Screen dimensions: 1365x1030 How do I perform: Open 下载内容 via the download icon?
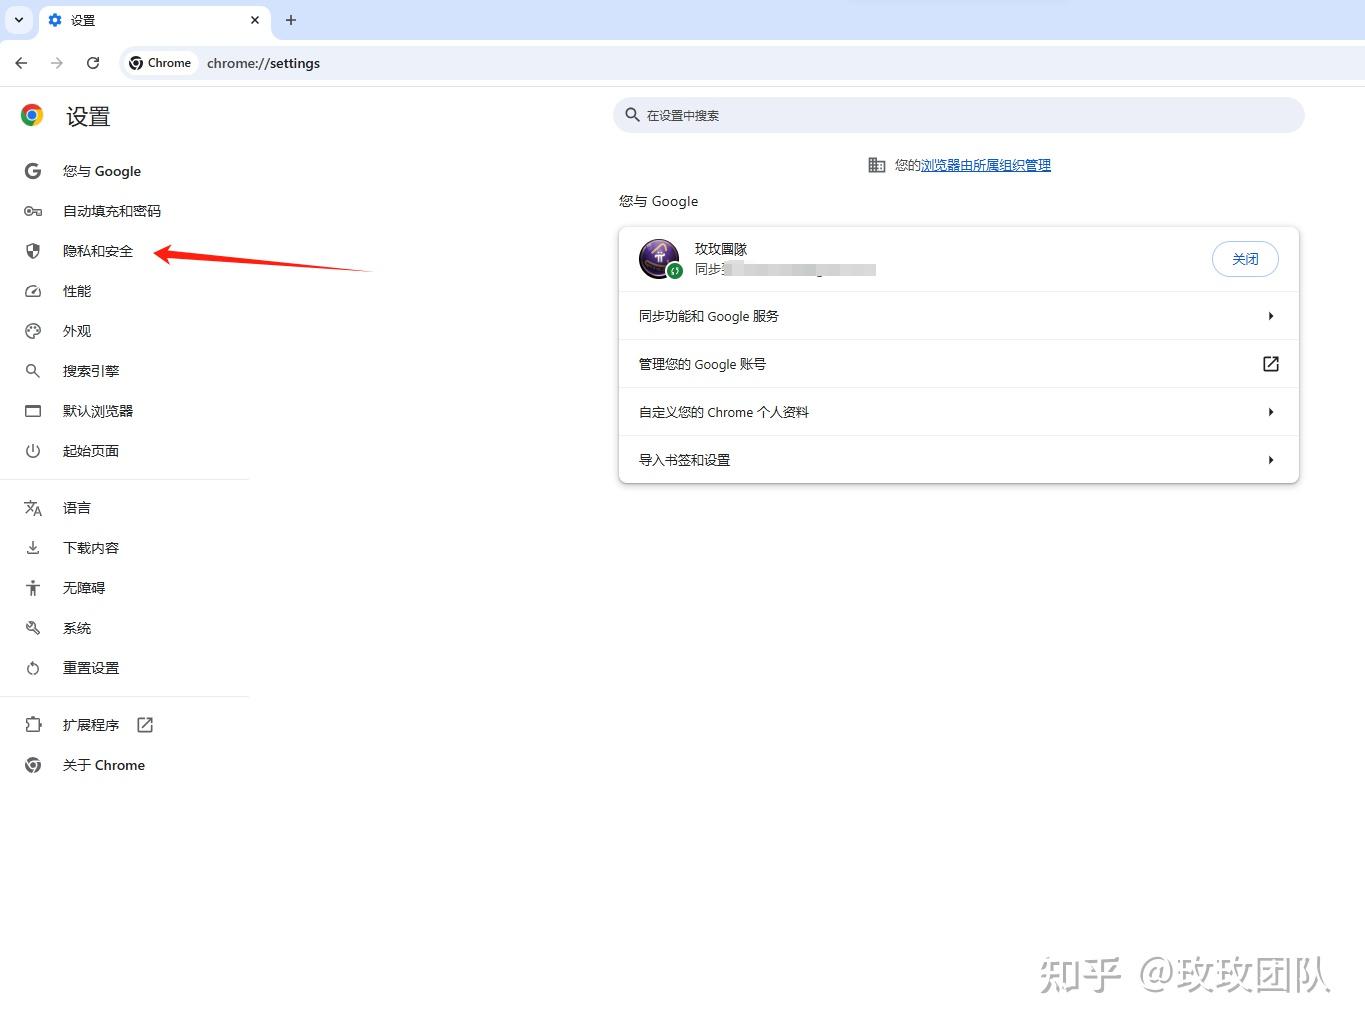[x=33, y=547]
